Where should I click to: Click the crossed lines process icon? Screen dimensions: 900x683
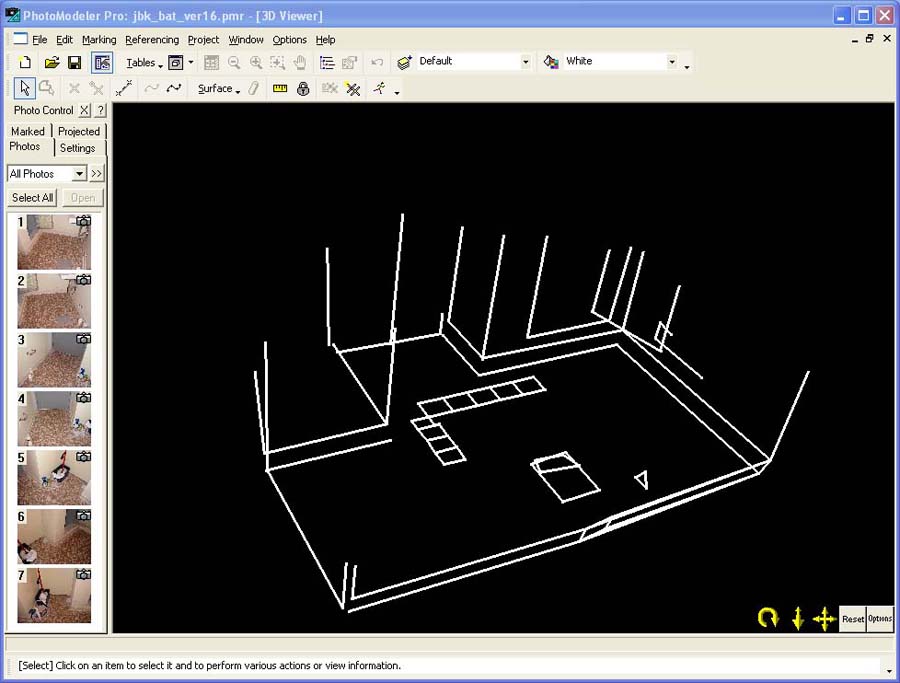tap(353, 88)
